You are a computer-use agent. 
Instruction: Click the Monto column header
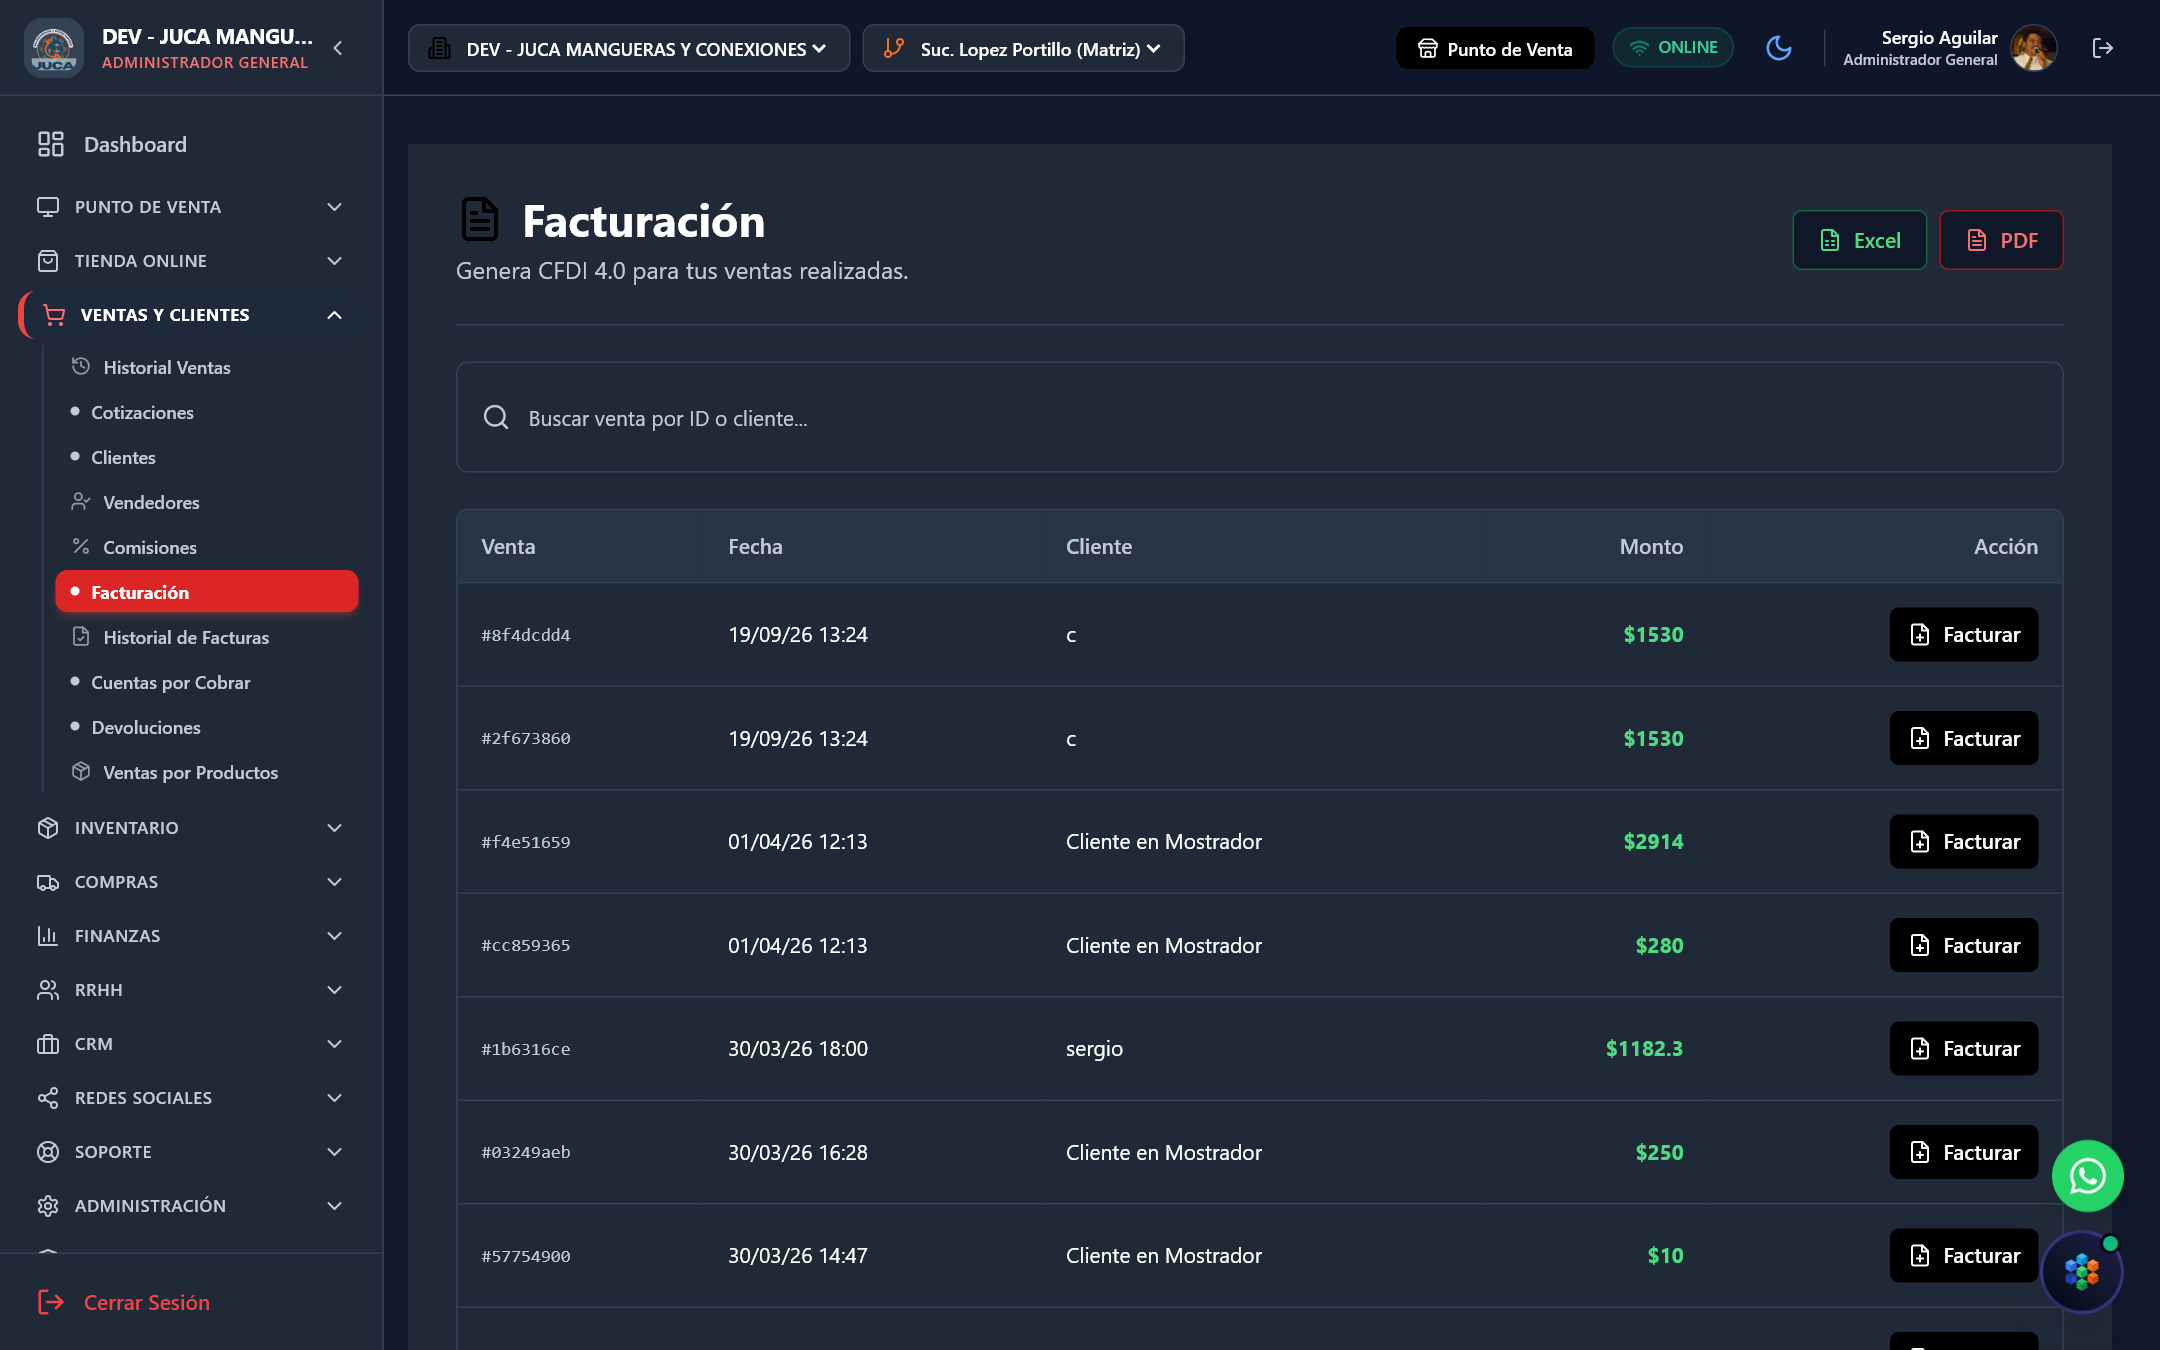[x=1651, y=546]
